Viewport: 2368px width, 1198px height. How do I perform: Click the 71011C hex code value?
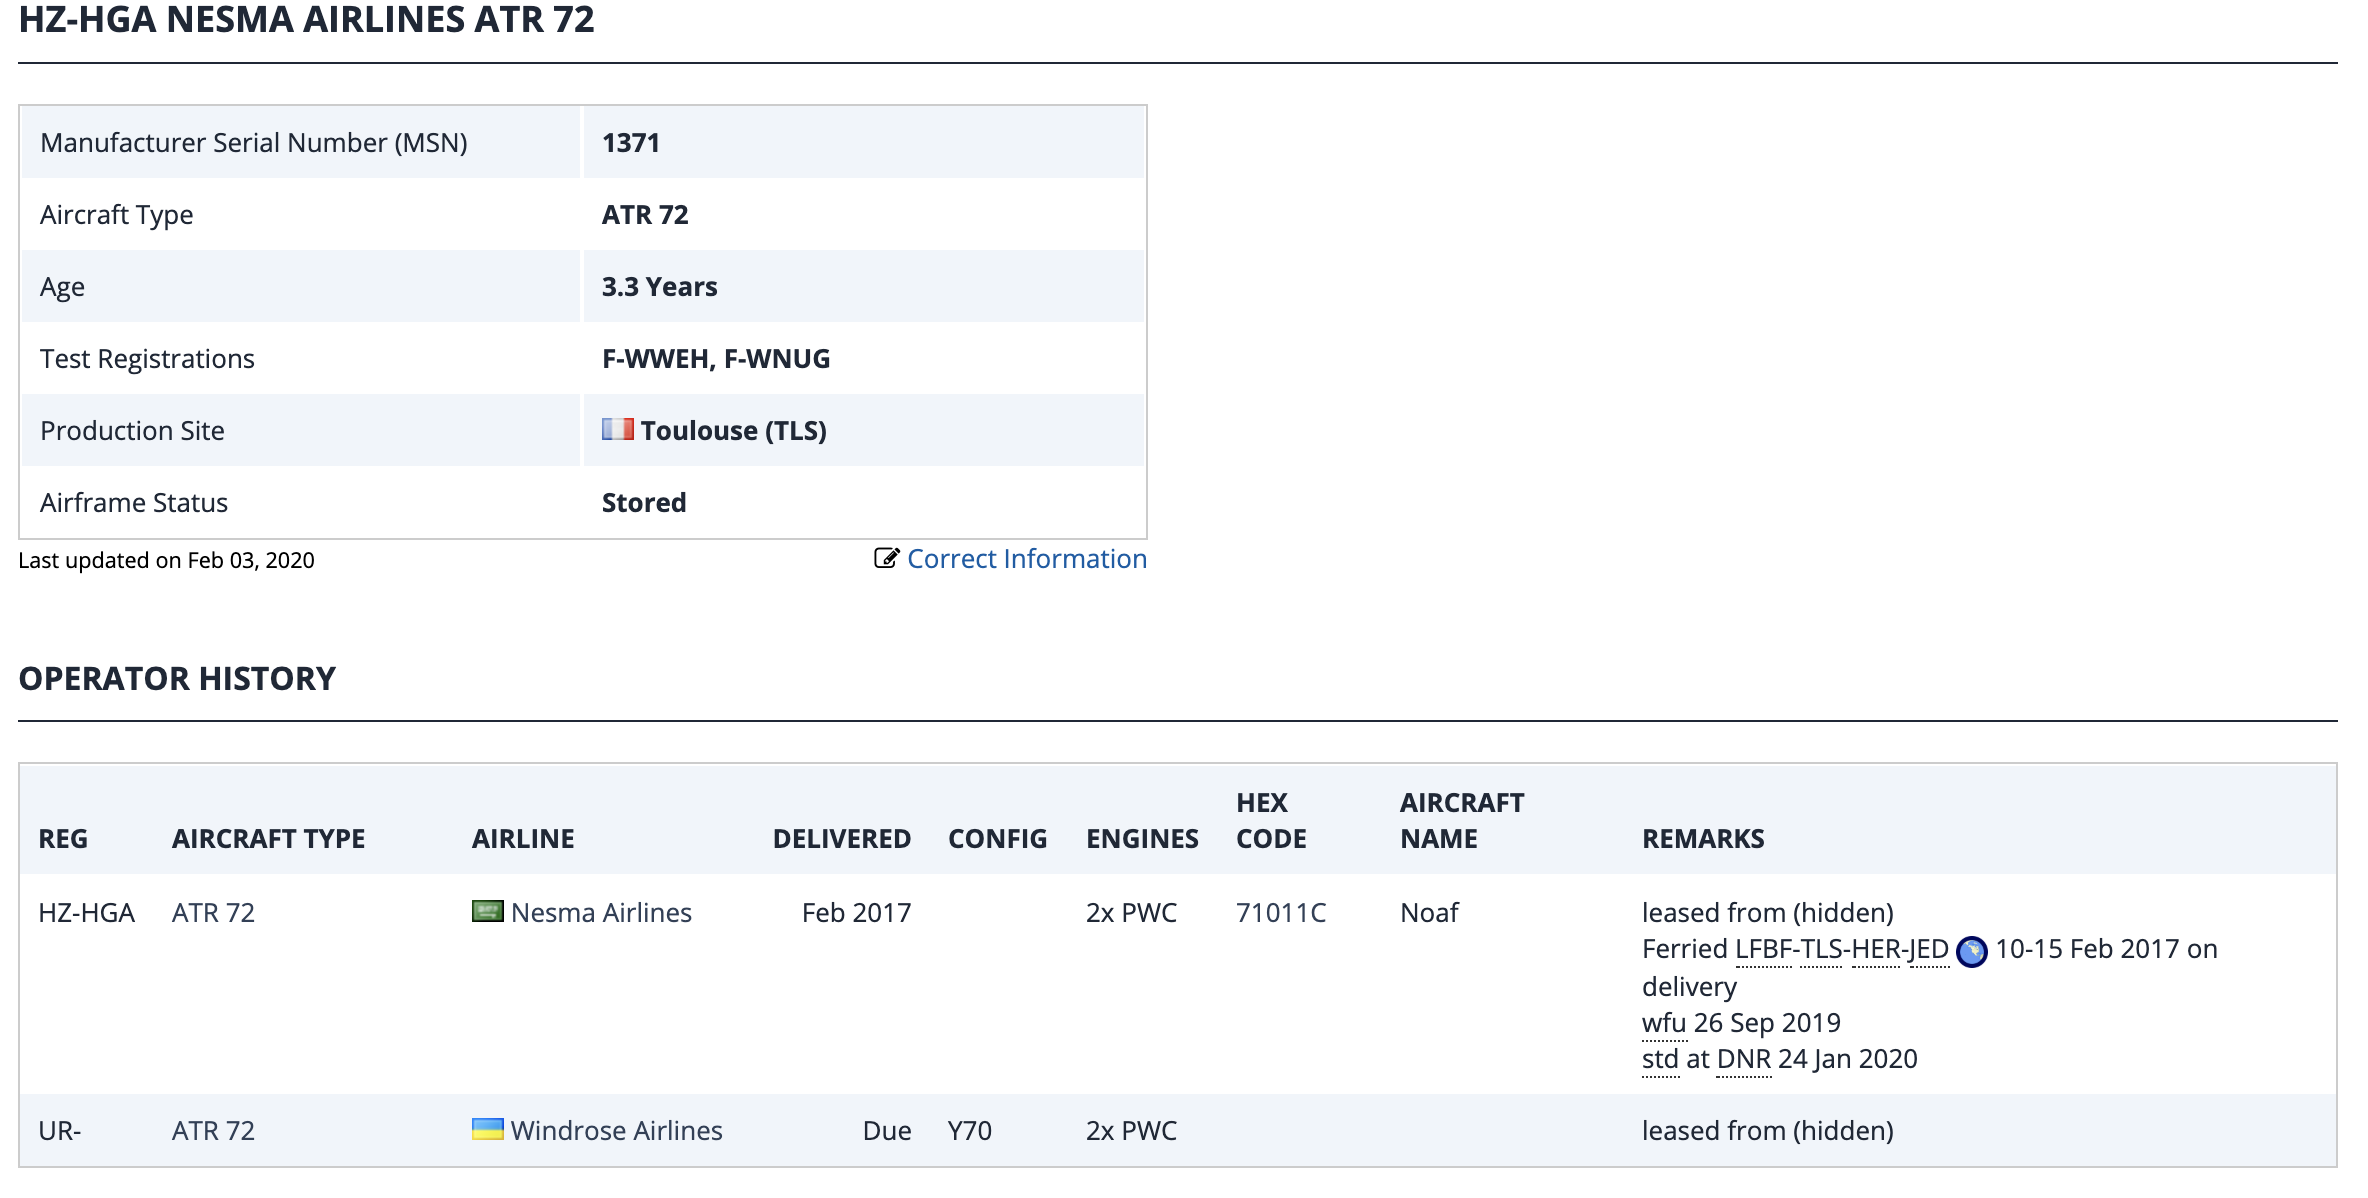1280,913
